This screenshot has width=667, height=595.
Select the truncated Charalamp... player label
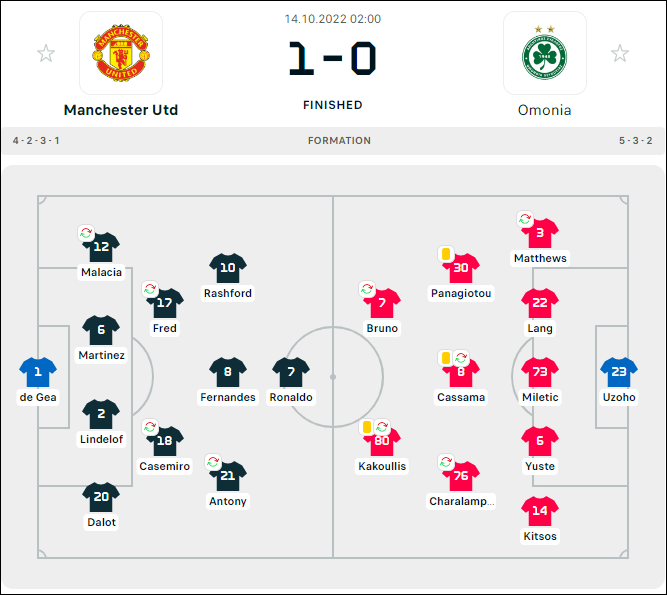pos(461,501)
